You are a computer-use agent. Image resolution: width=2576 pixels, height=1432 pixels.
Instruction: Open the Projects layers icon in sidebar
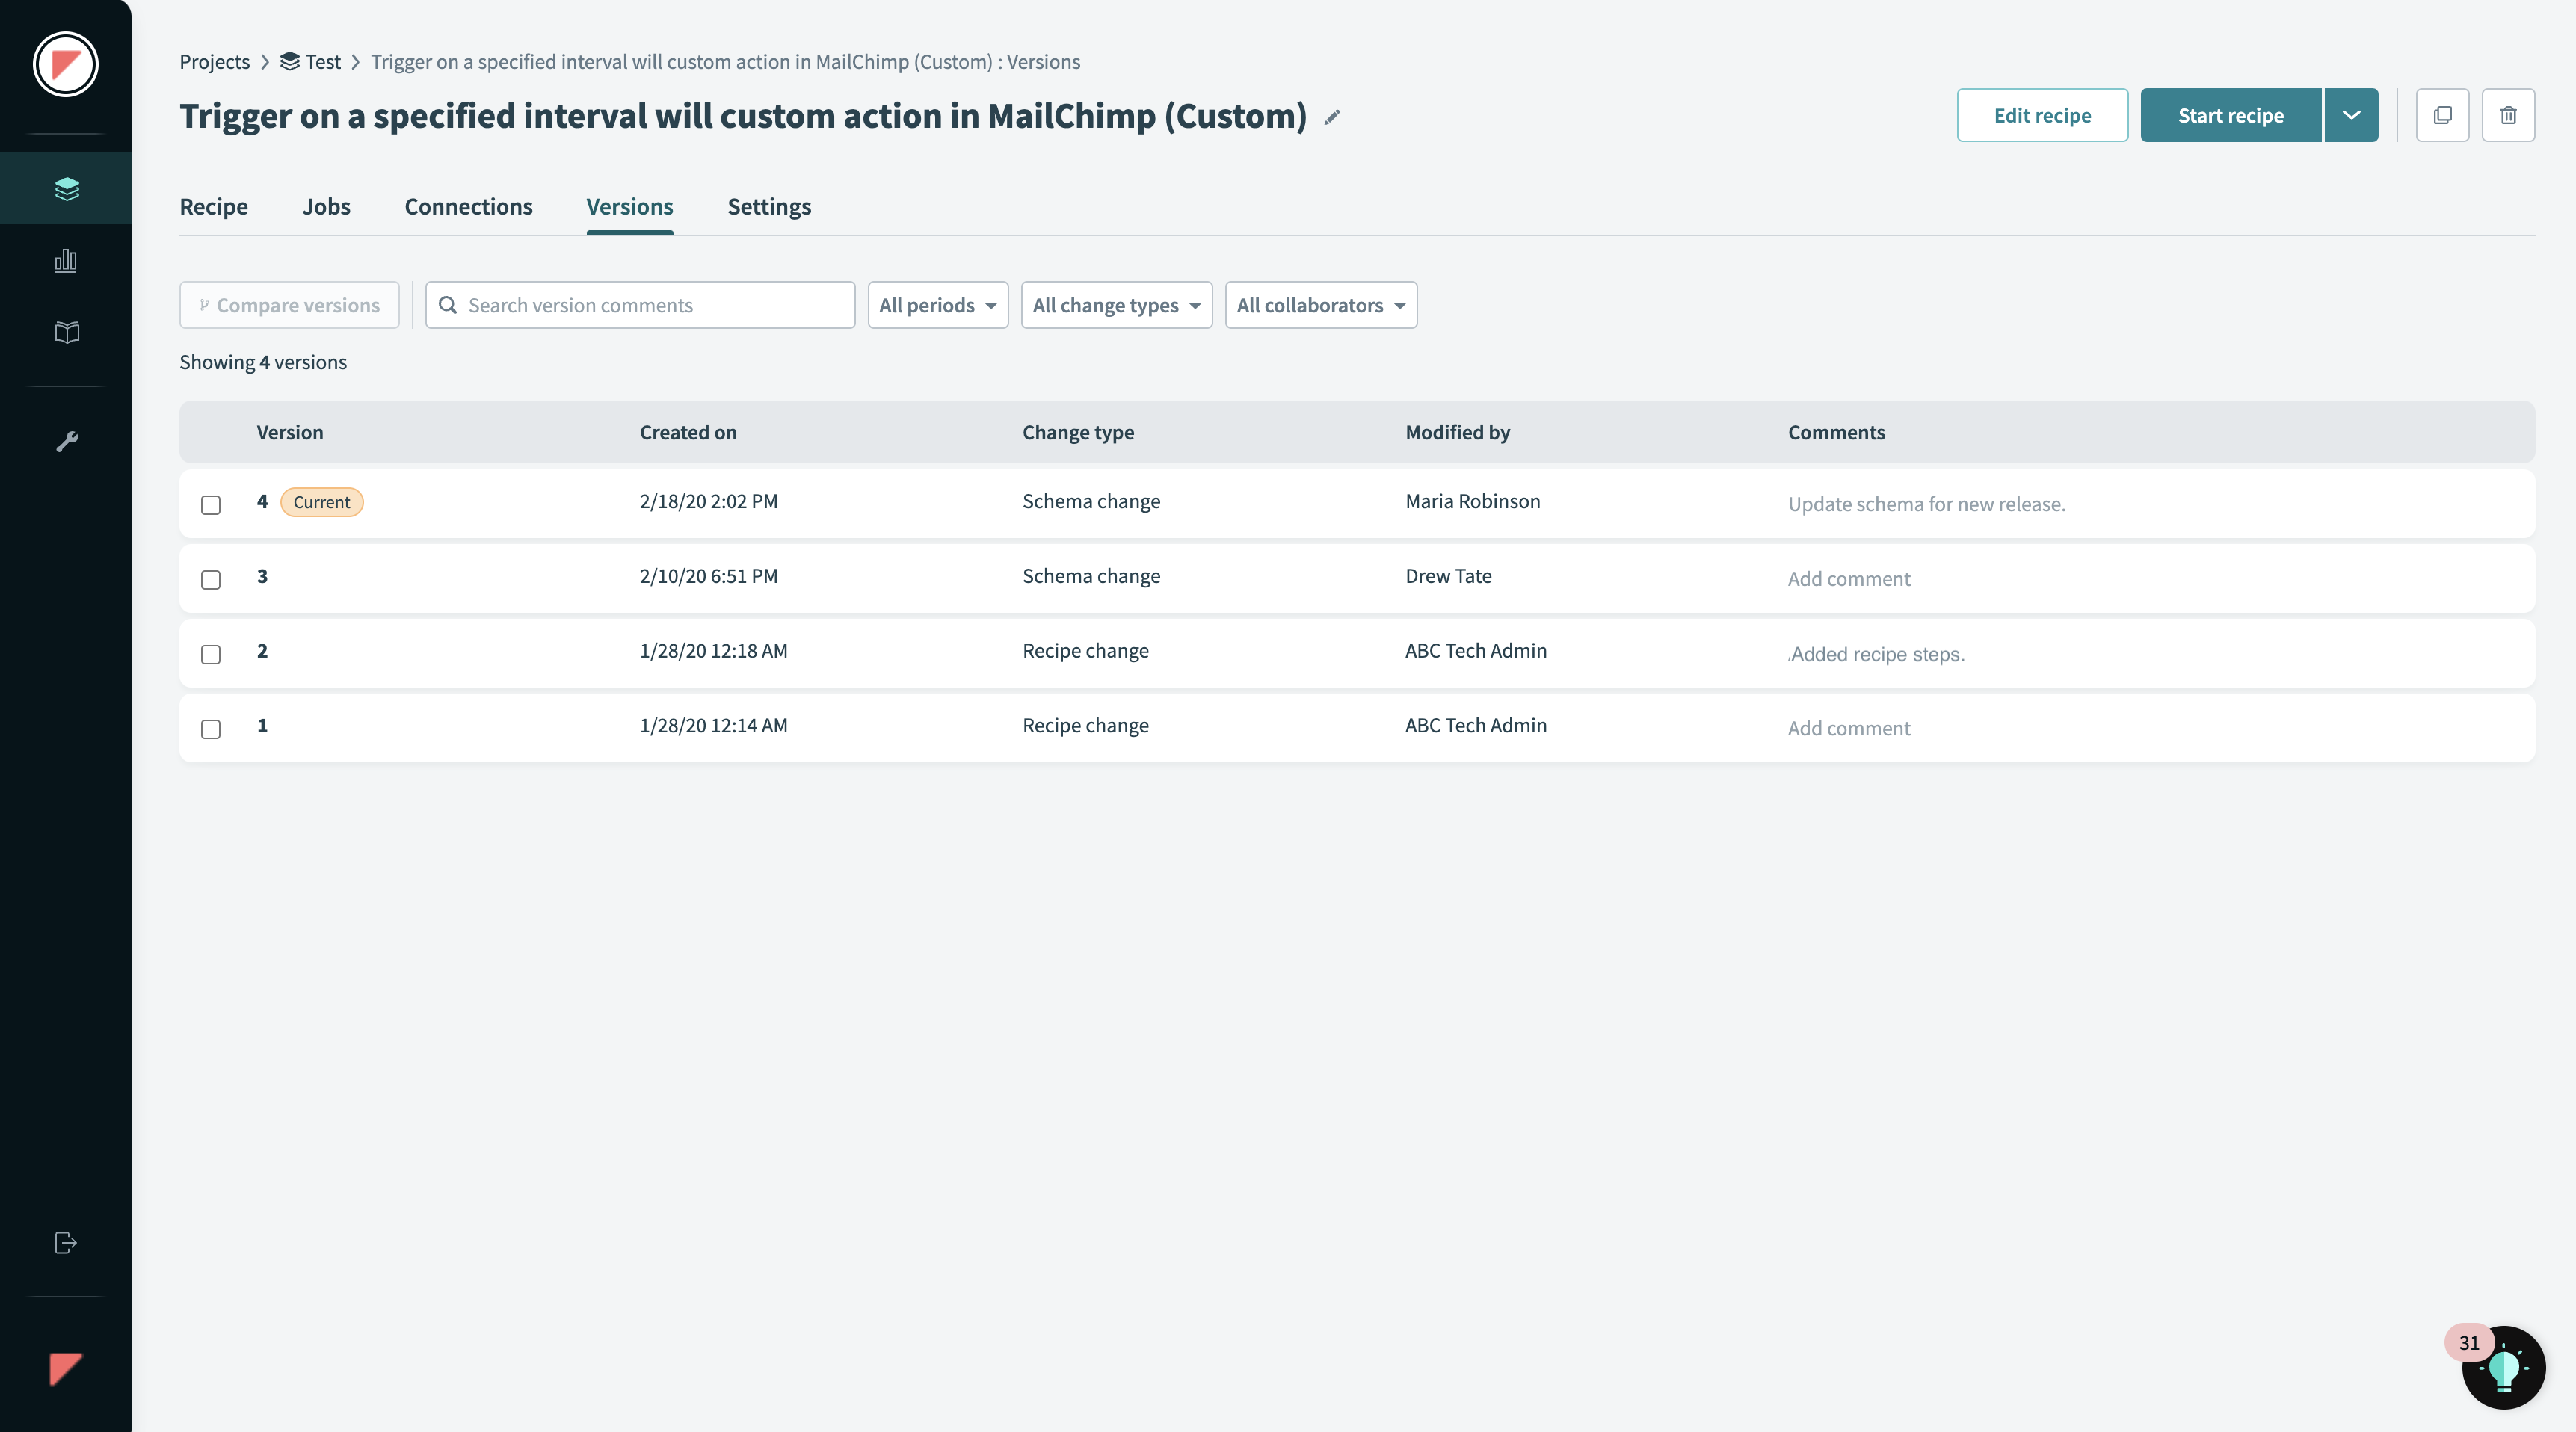pos(66,188)
